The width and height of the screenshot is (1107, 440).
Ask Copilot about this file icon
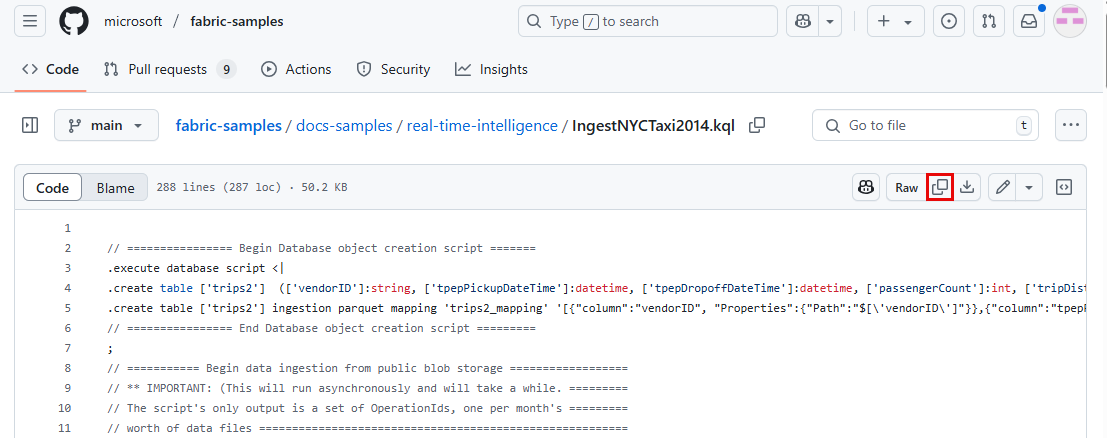pos(865,187)
